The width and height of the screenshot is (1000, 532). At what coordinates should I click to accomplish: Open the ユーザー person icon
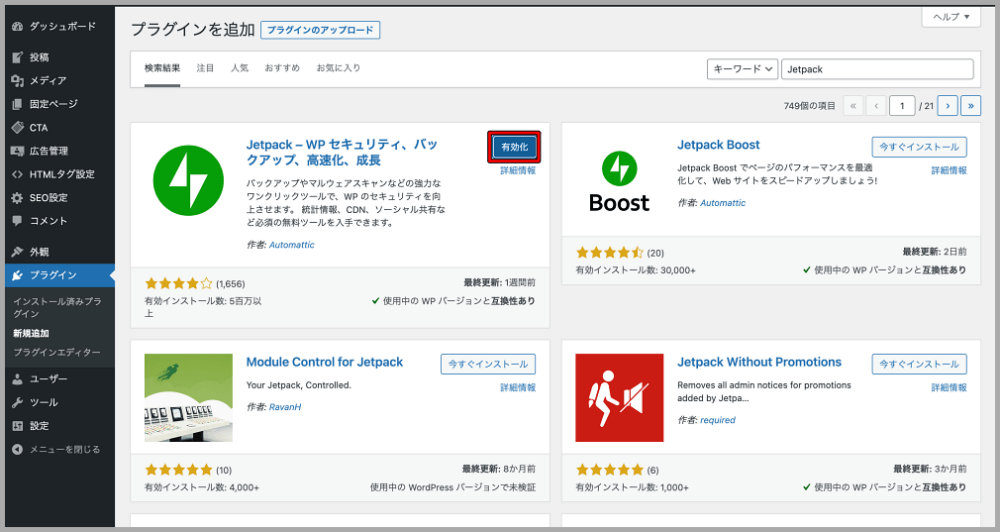(17, 379)
